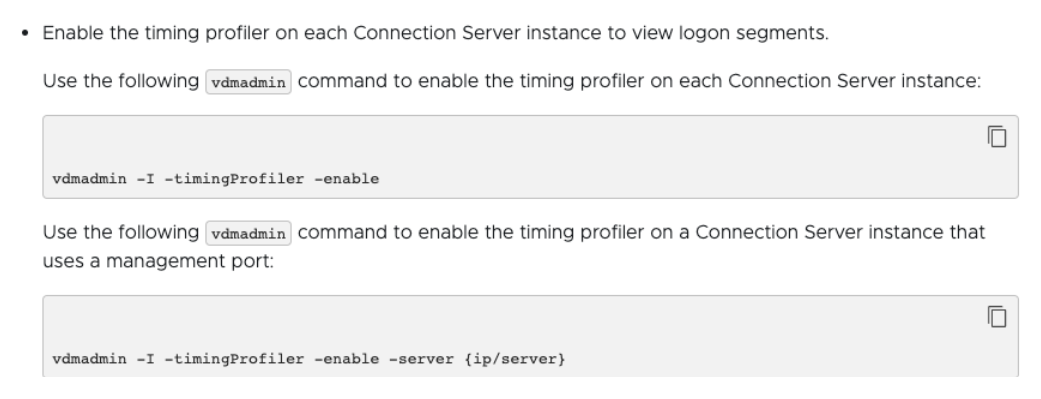
Task: Click inside the first code block command line
Action: 216,179
